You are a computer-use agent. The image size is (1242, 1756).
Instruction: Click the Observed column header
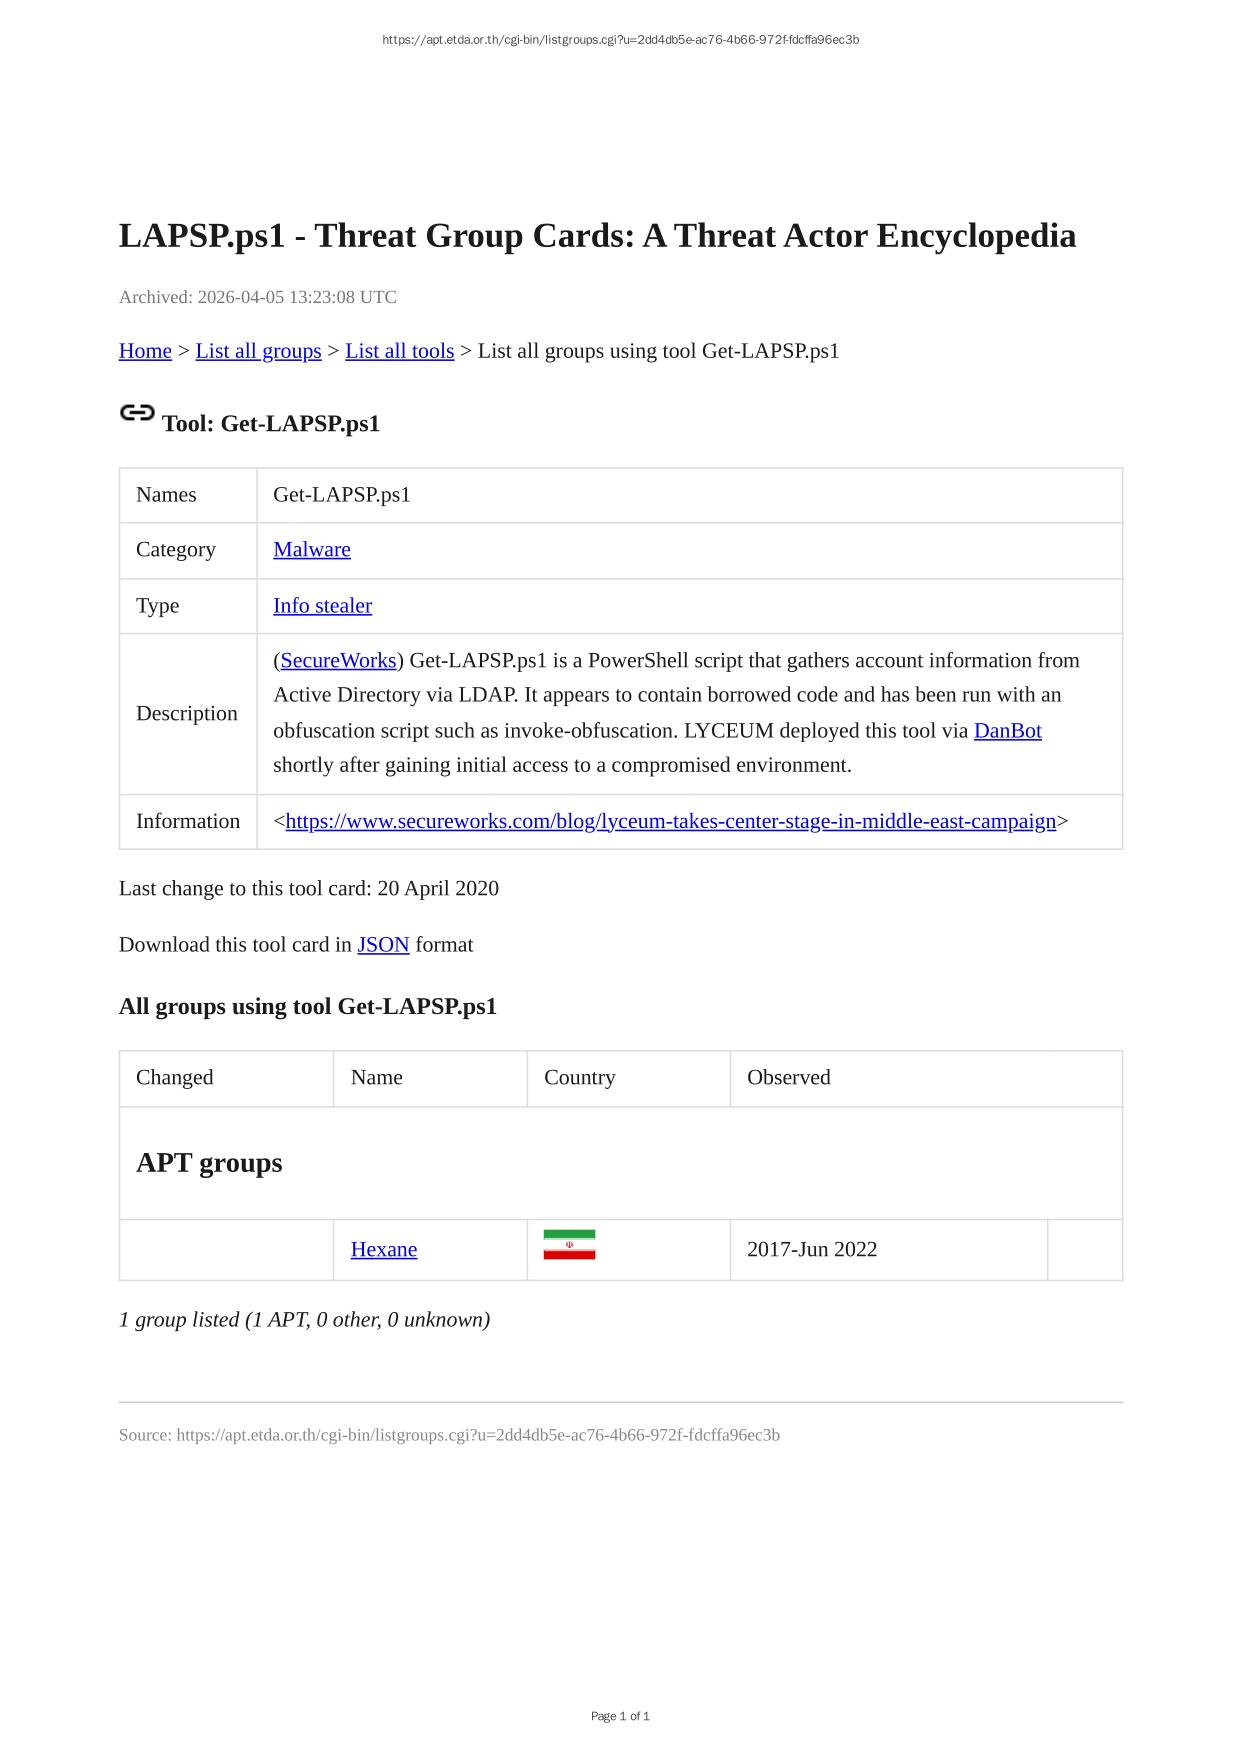(789, 1077)
